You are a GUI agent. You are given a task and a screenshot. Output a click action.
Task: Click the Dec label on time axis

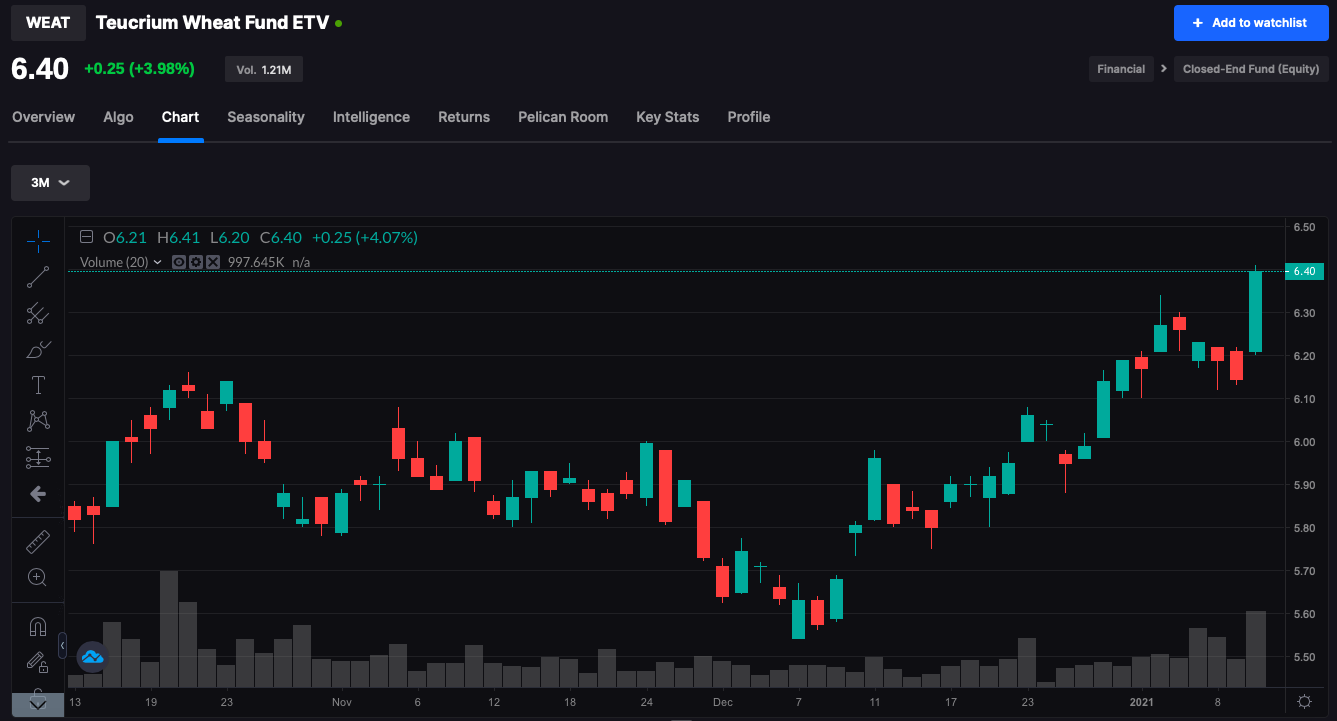pos(723,702)
